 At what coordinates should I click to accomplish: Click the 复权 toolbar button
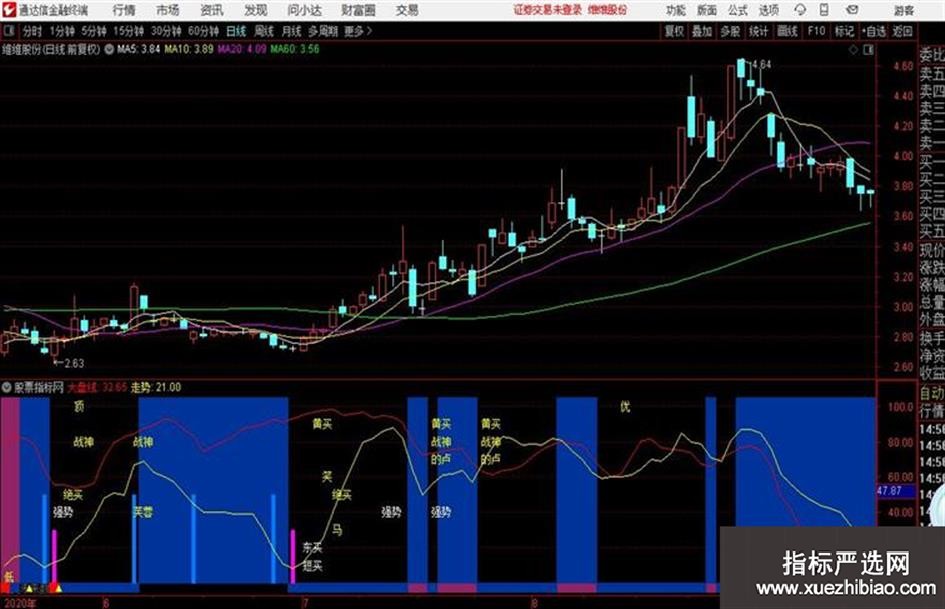pyautogui.click(x=674, y=31)
